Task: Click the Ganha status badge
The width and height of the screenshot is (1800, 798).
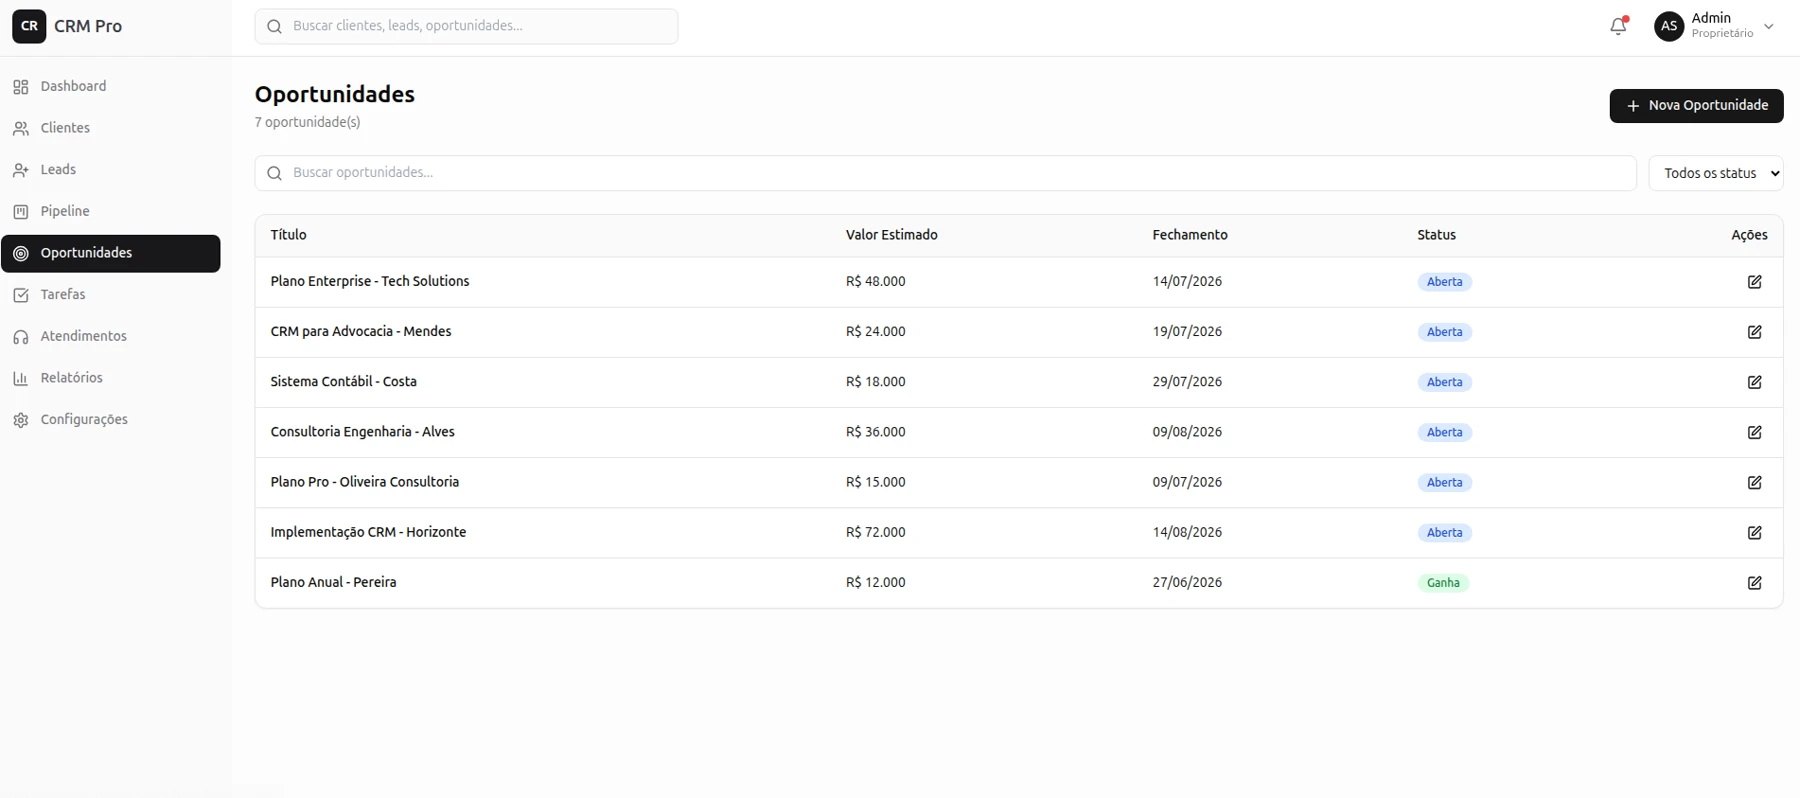Action: click(1443, 583)
